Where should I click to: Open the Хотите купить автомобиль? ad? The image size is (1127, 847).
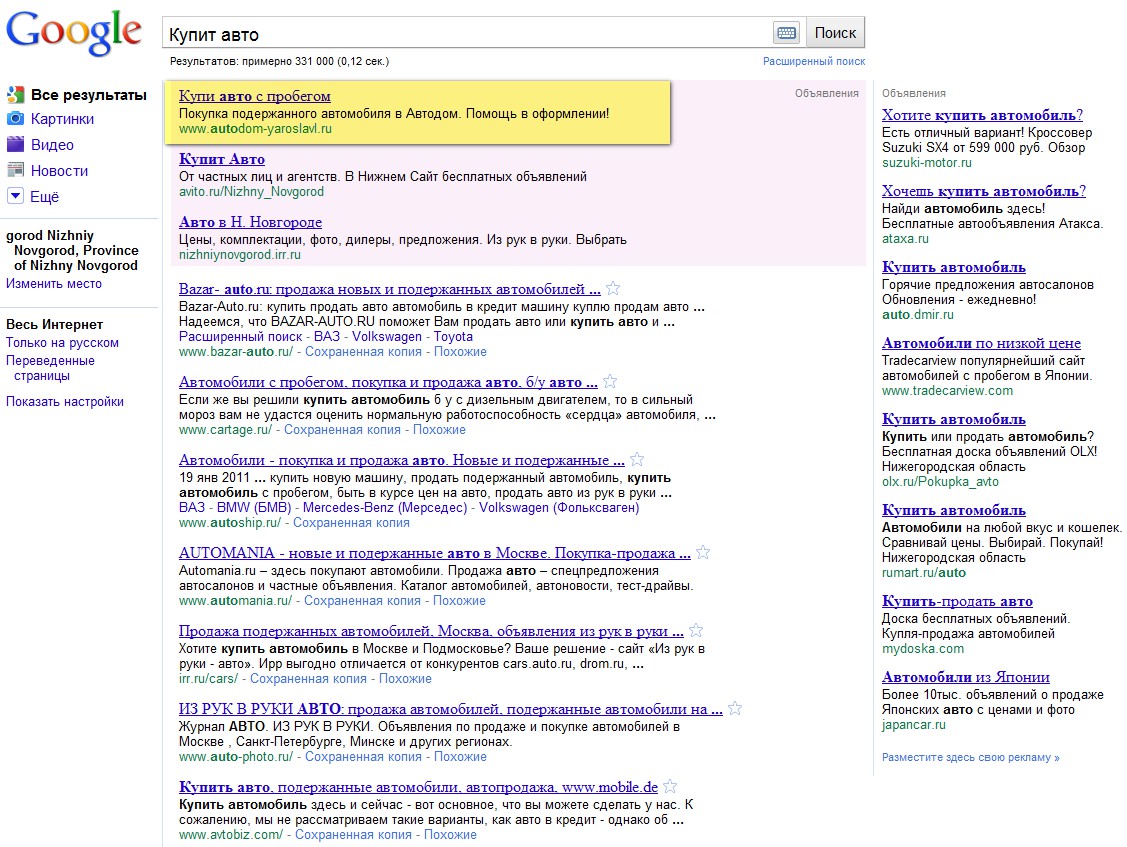click(x=983, y=115)
